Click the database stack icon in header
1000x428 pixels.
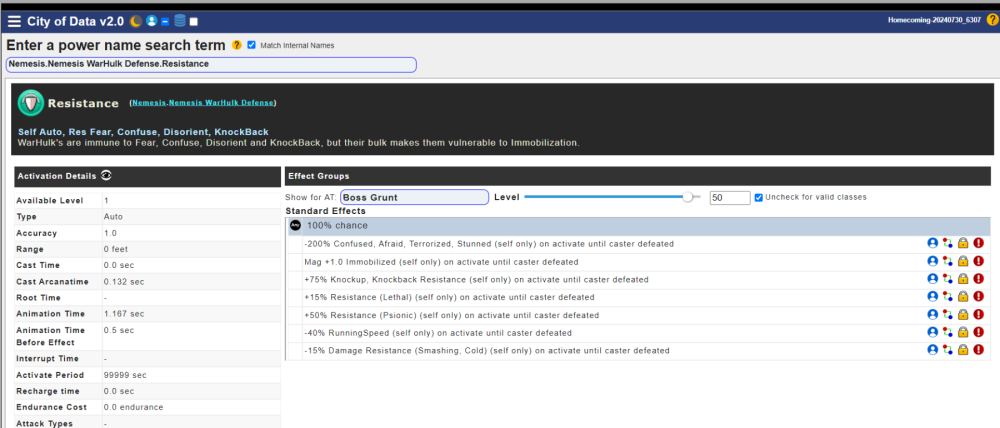pos(179,21)
